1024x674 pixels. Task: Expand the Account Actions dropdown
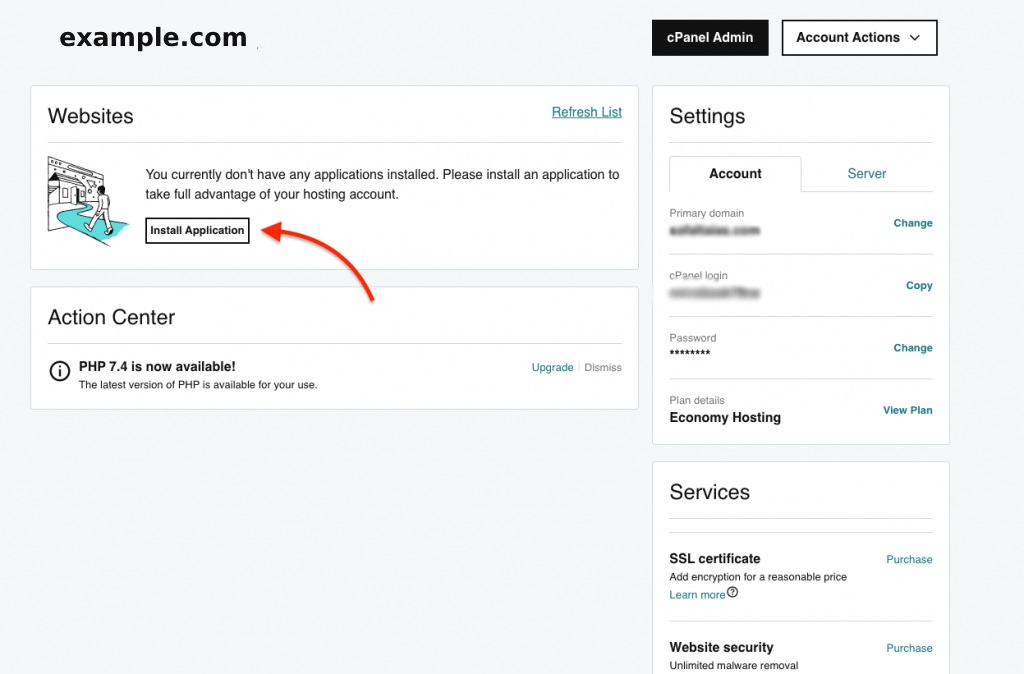[858, 38]
